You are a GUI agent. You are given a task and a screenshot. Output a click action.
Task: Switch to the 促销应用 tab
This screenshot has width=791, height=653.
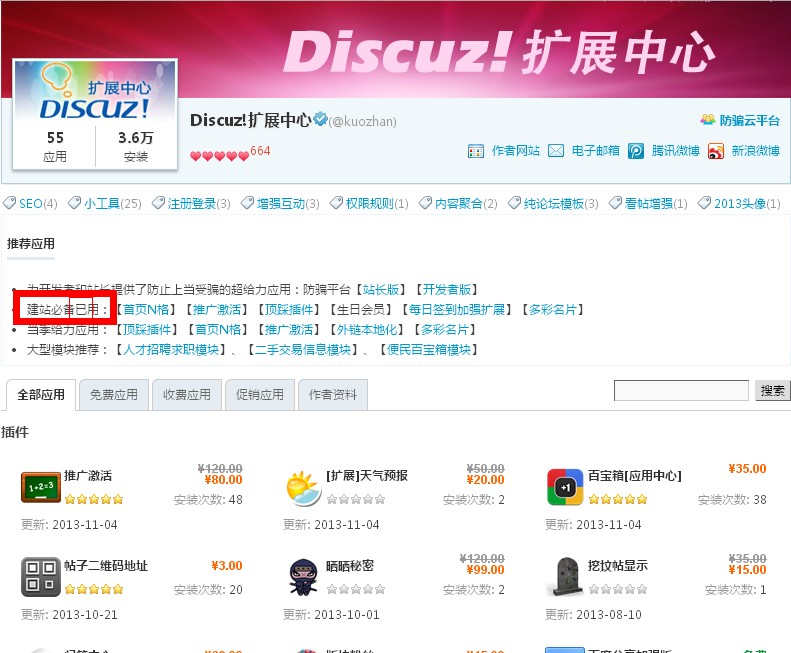point(260,395)
